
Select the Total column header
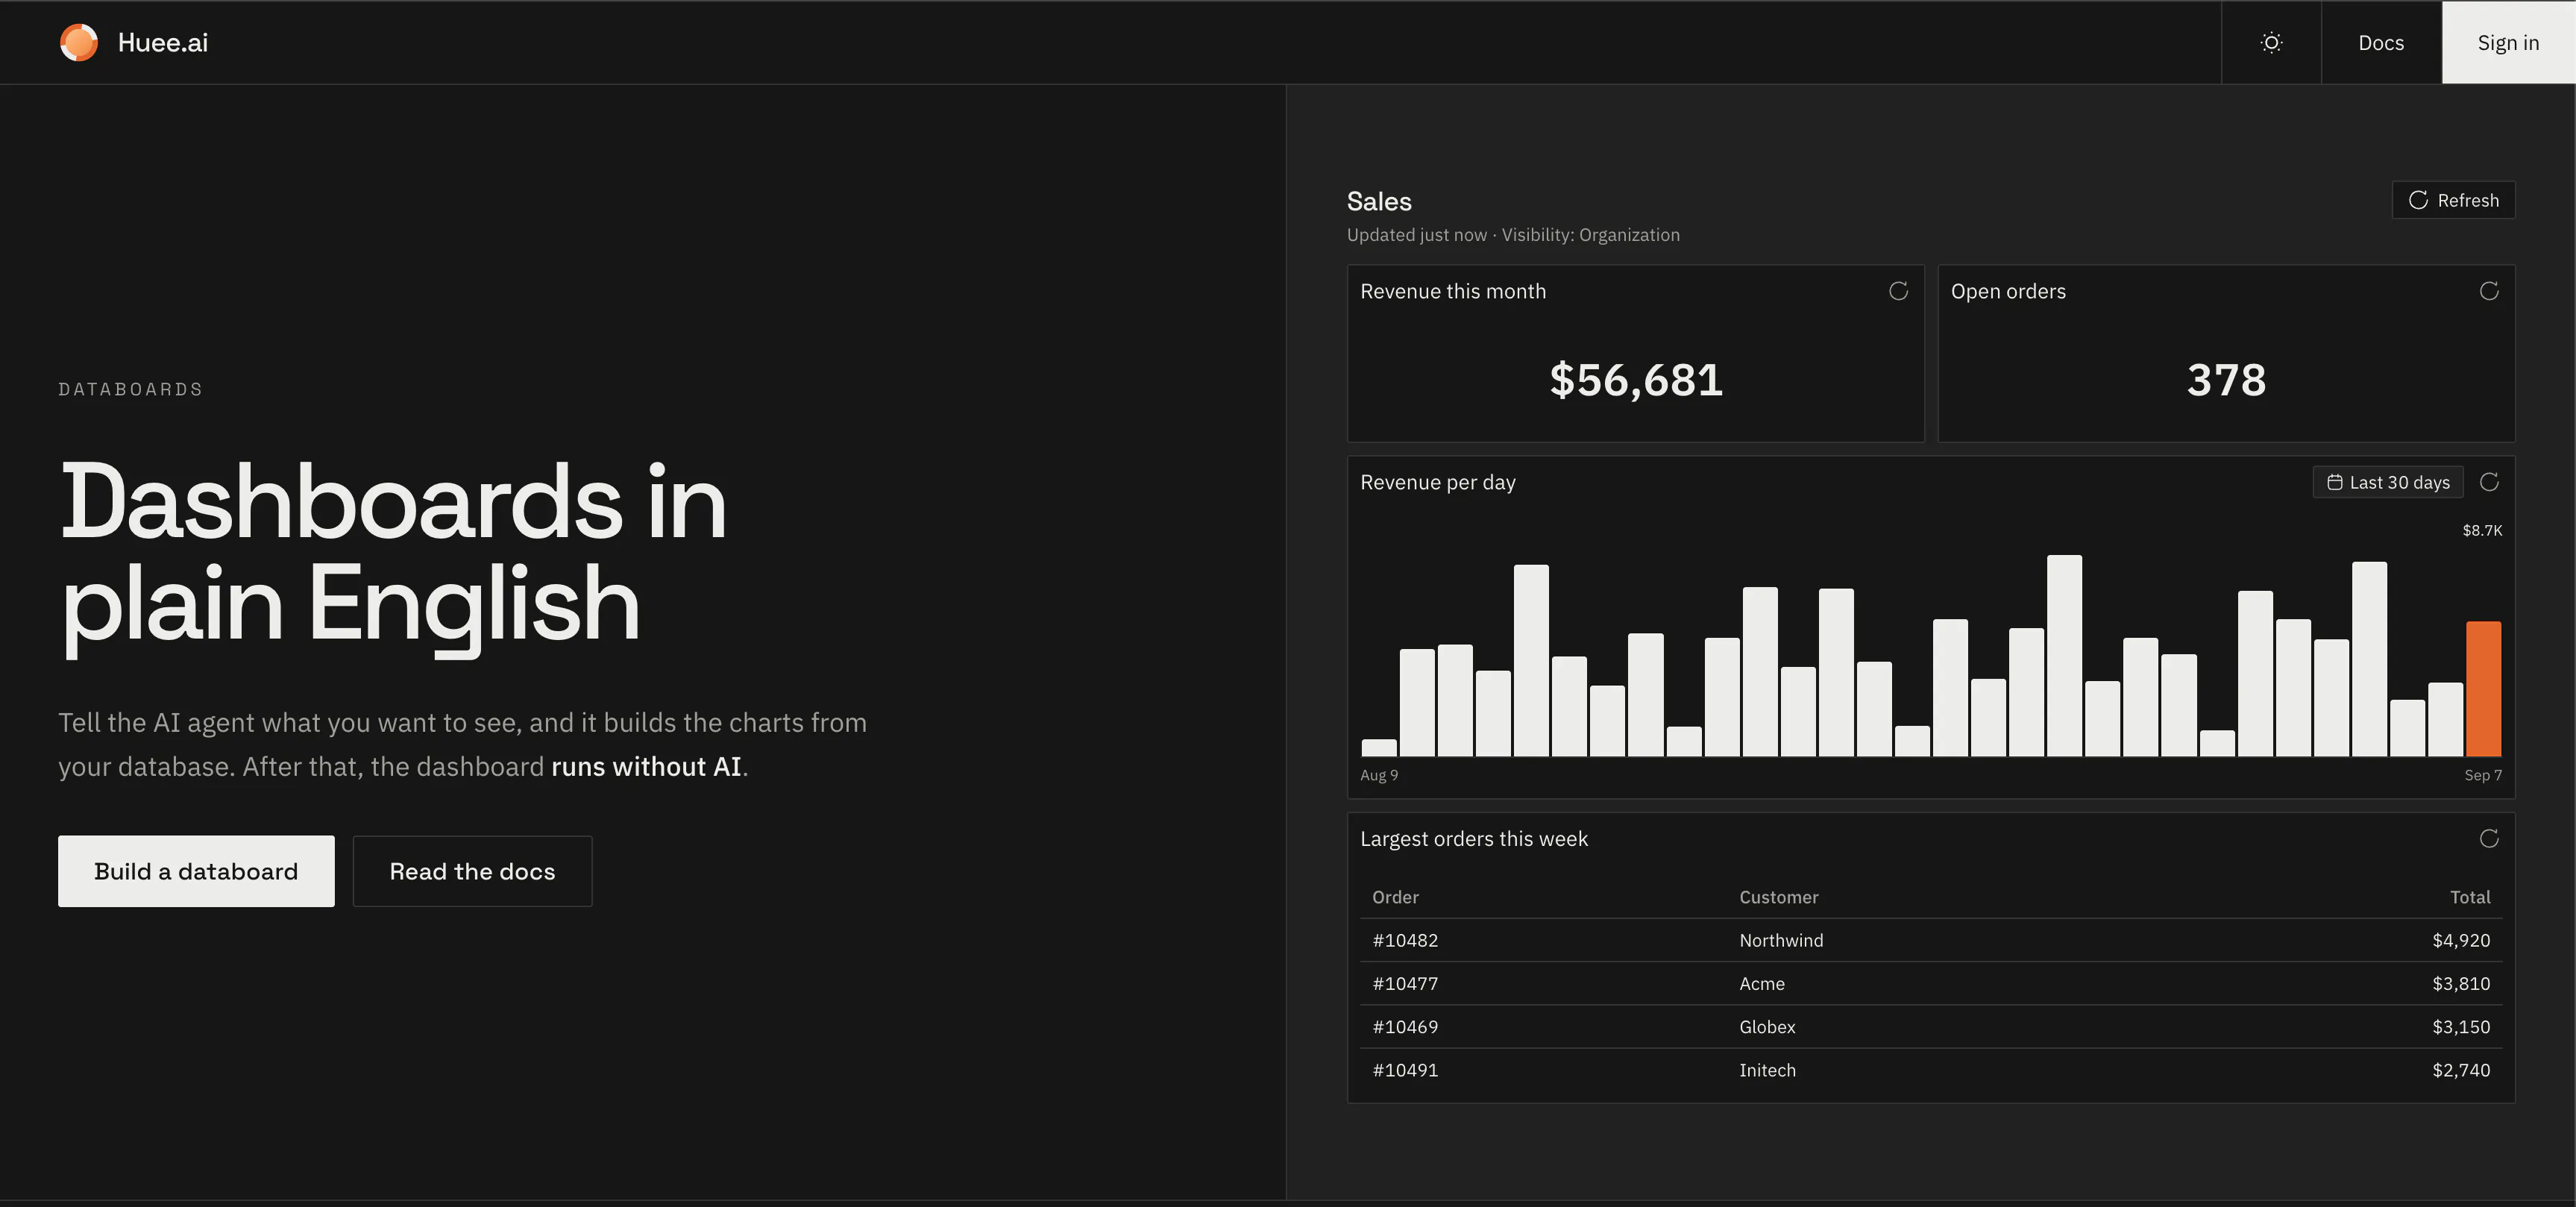coord(2470,897)
